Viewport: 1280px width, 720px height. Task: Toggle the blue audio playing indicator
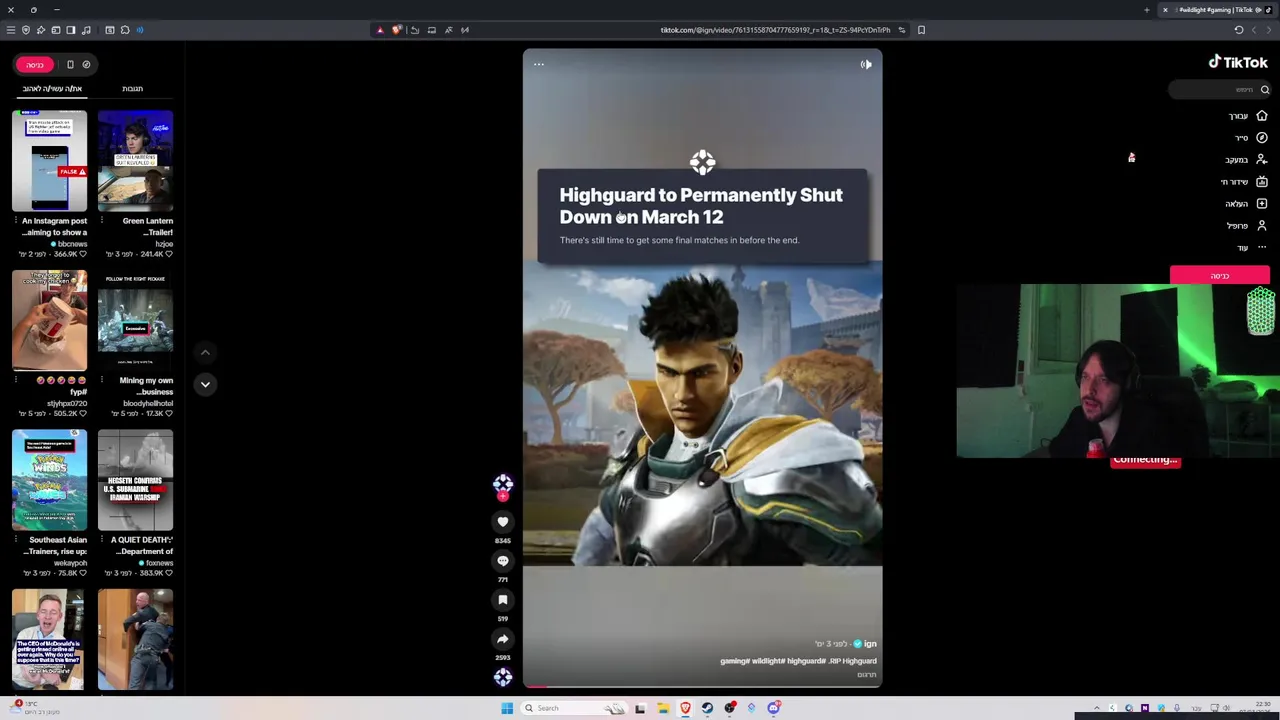point(140,30)
